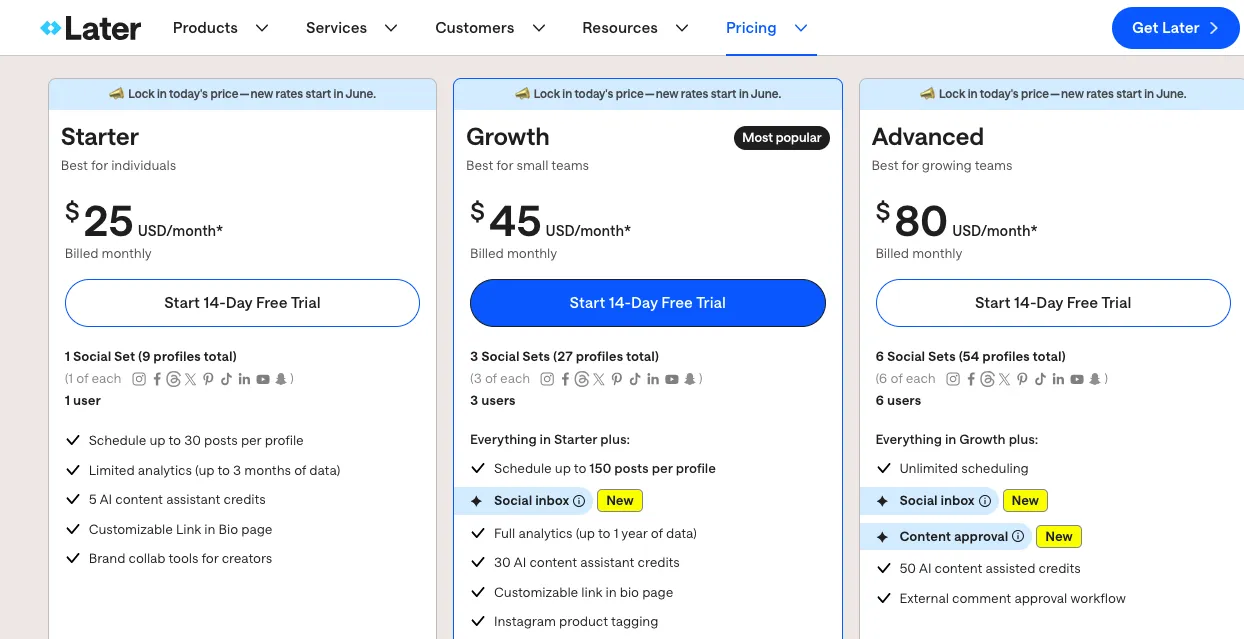Click the Most popular badge

pos(782,138)
